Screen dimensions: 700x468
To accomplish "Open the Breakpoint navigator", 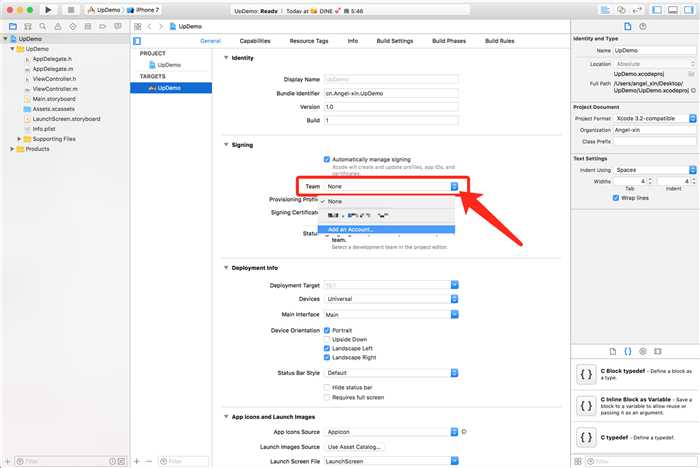I will [x=103, y=27].
